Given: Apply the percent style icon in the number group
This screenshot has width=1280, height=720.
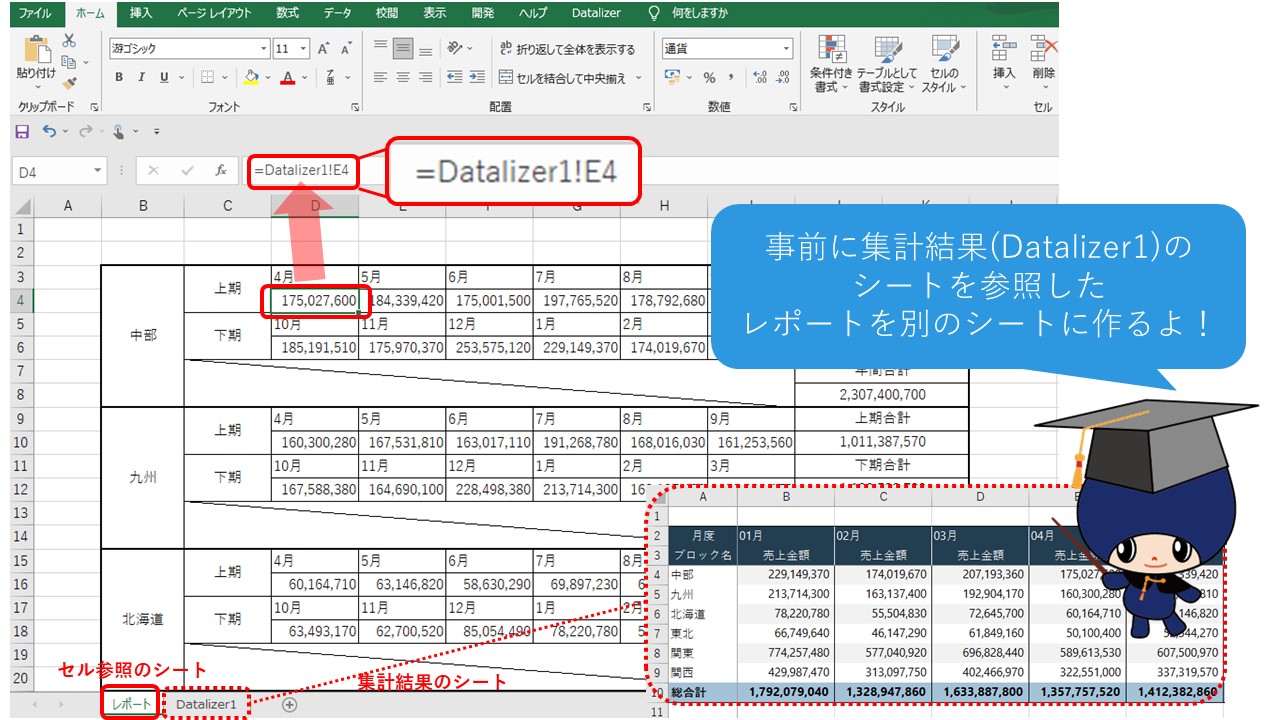Looking at the screenshot, I should [709, 78].
